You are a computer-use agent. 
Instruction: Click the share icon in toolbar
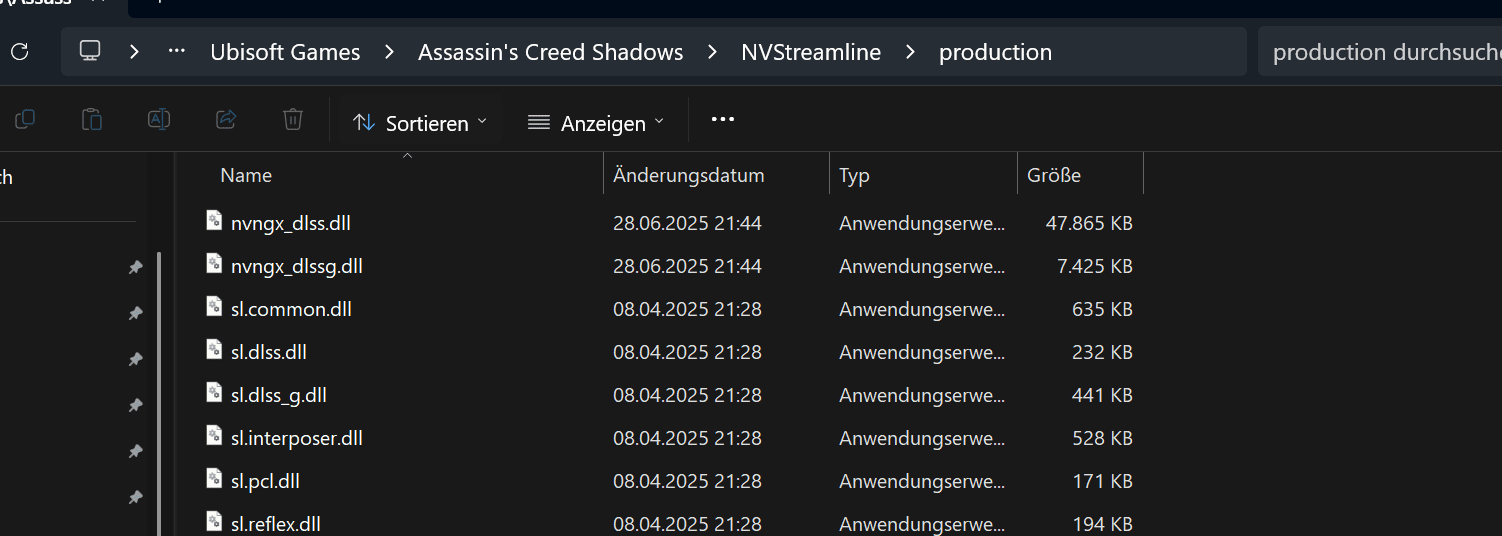[x=226, y=120]
